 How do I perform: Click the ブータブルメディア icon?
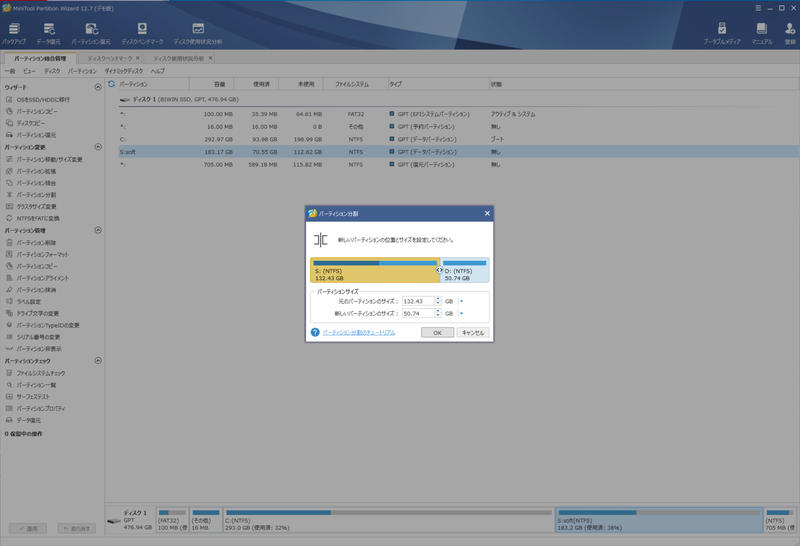click(721, 34)
